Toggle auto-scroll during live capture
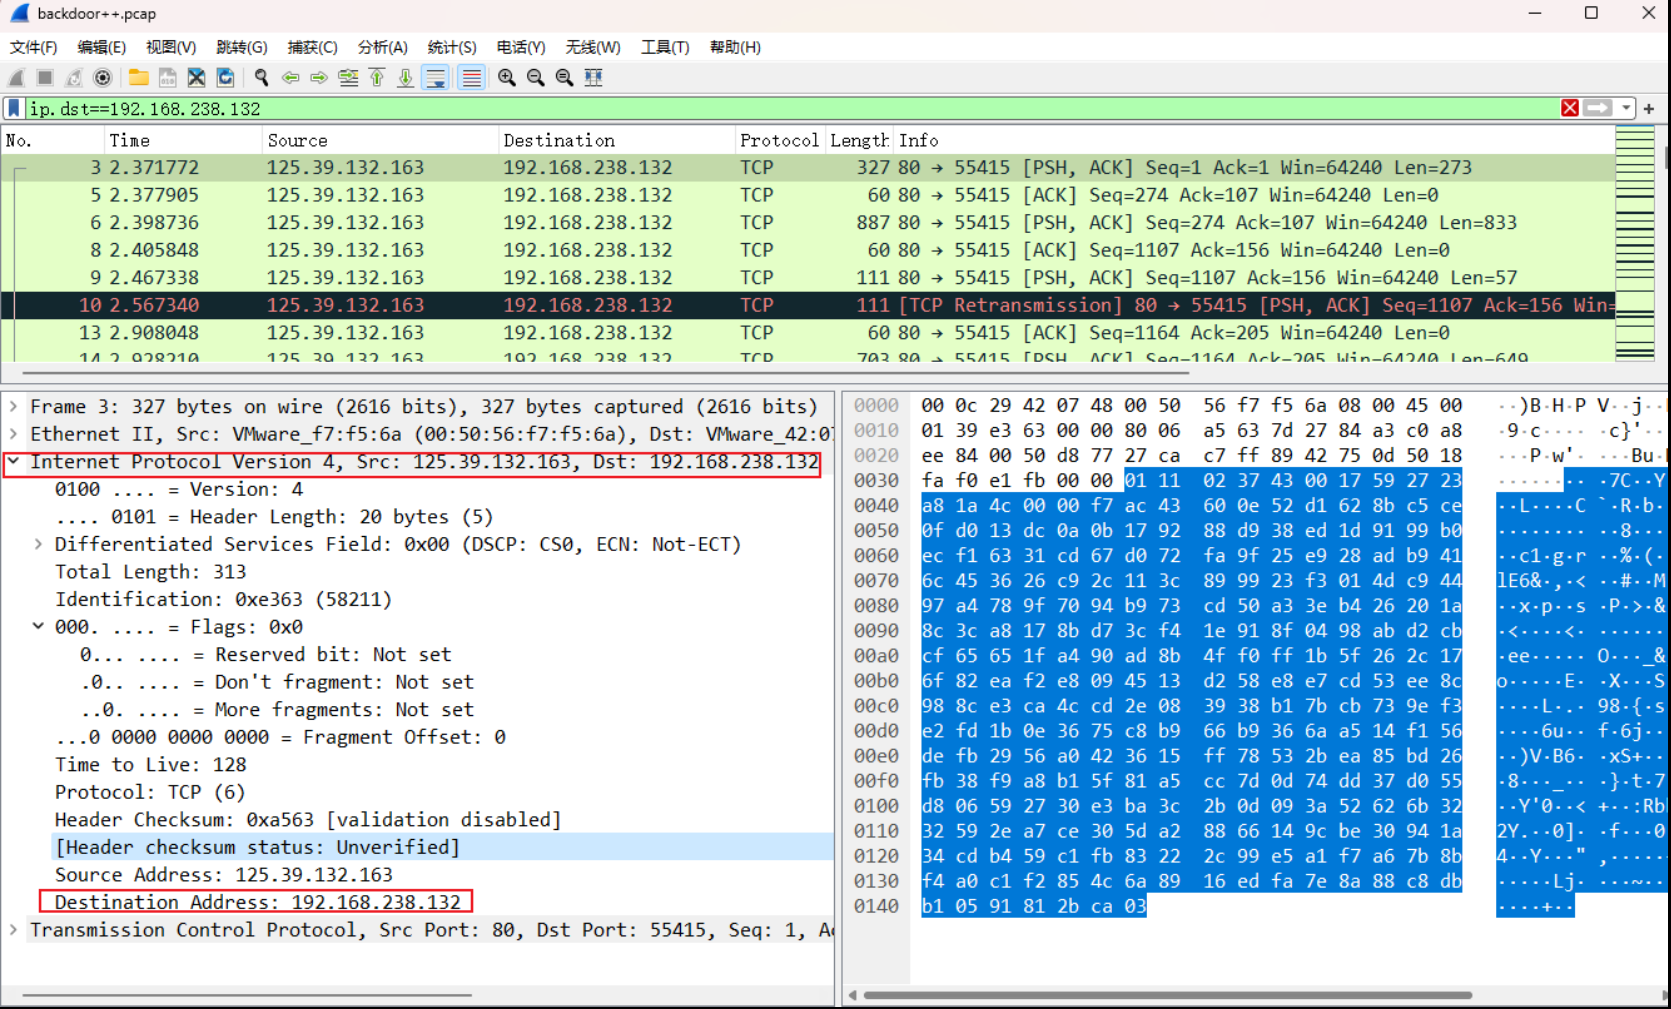The image size is (1671, 1009). tap(436, 78)
